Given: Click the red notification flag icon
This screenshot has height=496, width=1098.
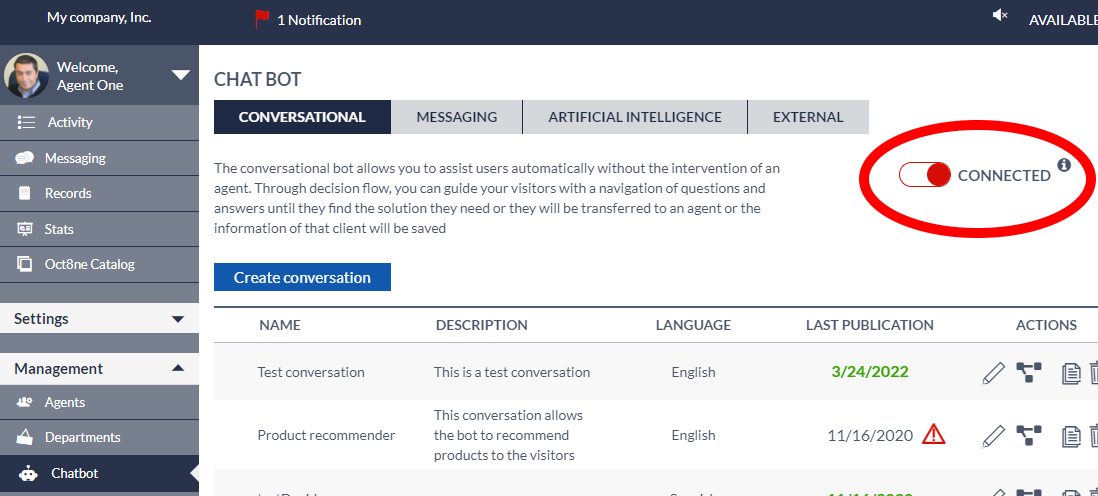Looking at the screenshot, I should (x=262, y=19).
